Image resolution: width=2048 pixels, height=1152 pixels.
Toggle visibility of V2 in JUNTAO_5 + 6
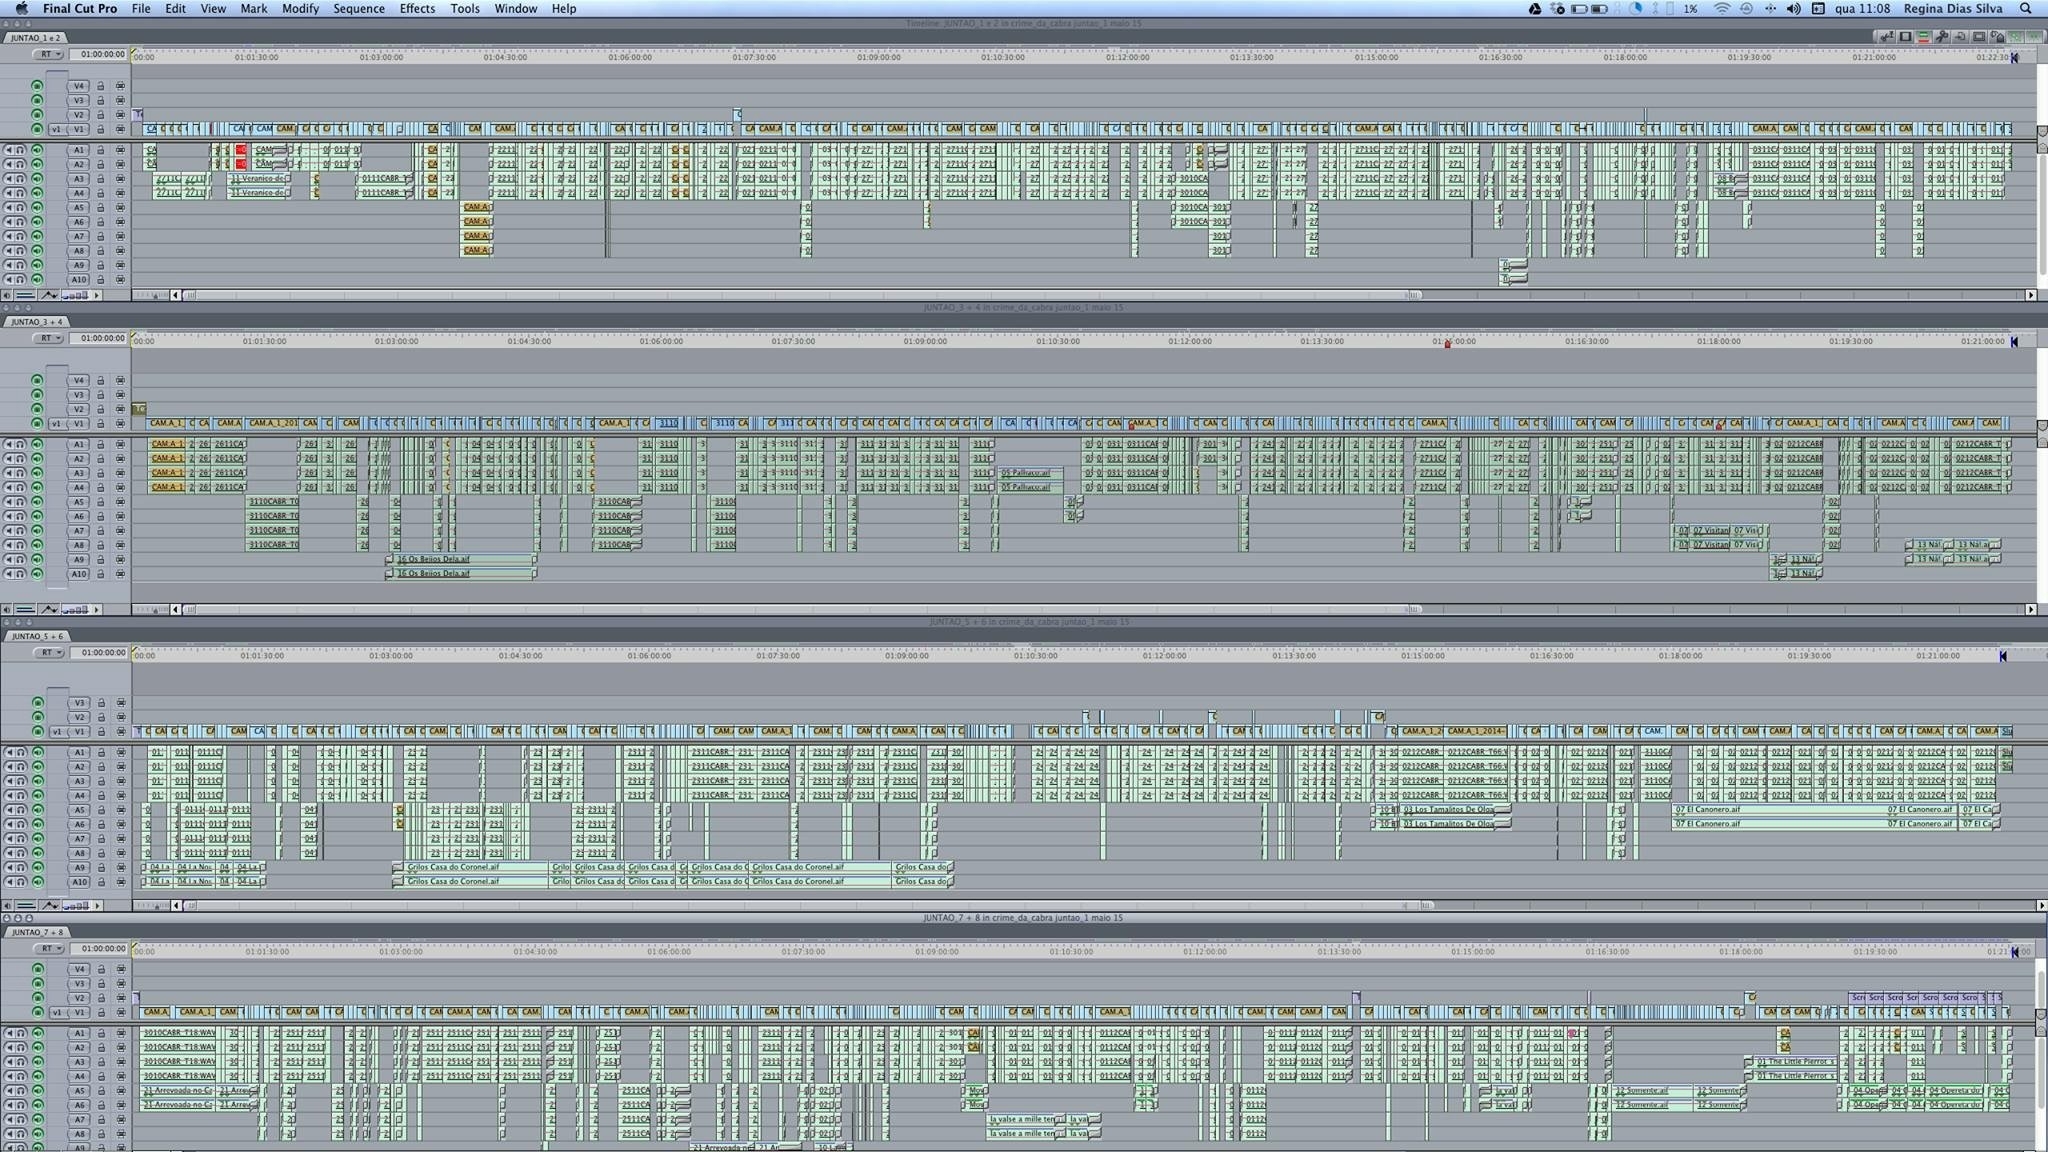point(37,717)
